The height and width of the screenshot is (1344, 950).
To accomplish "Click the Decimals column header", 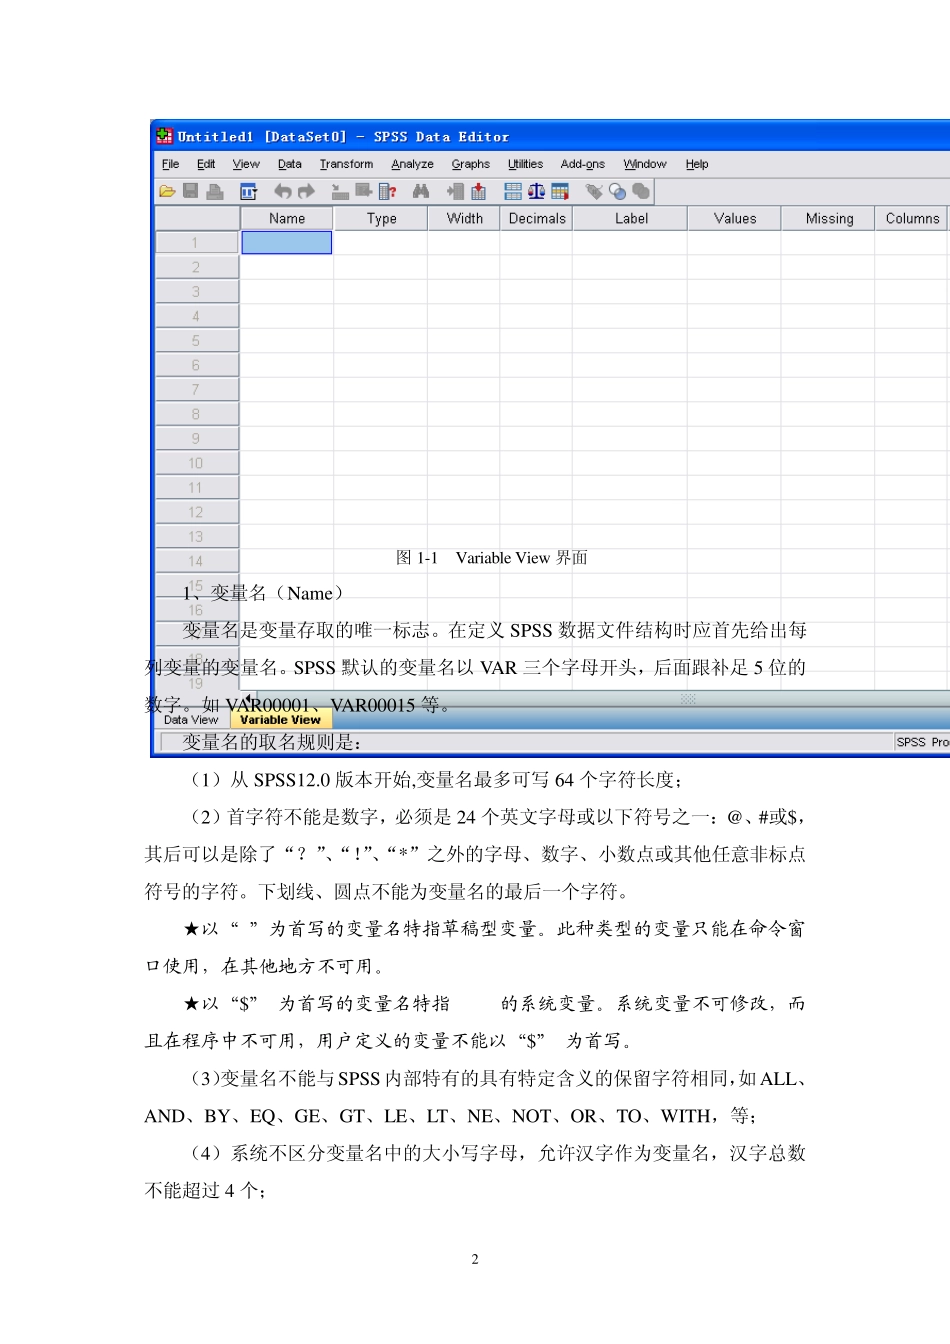I will 537,218.
